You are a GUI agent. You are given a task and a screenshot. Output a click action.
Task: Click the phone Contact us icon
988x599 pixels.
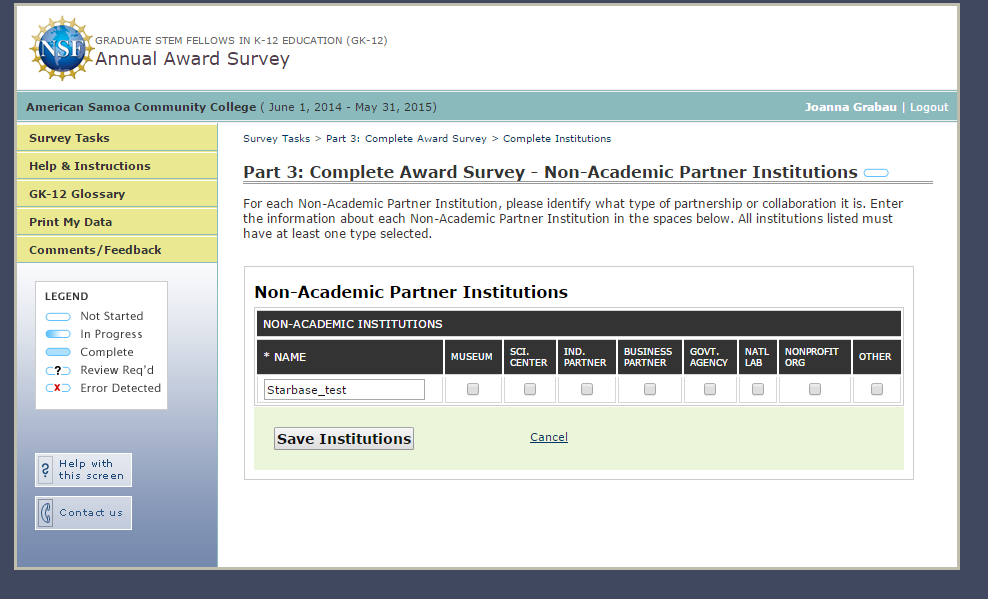[x=45, y=513]
